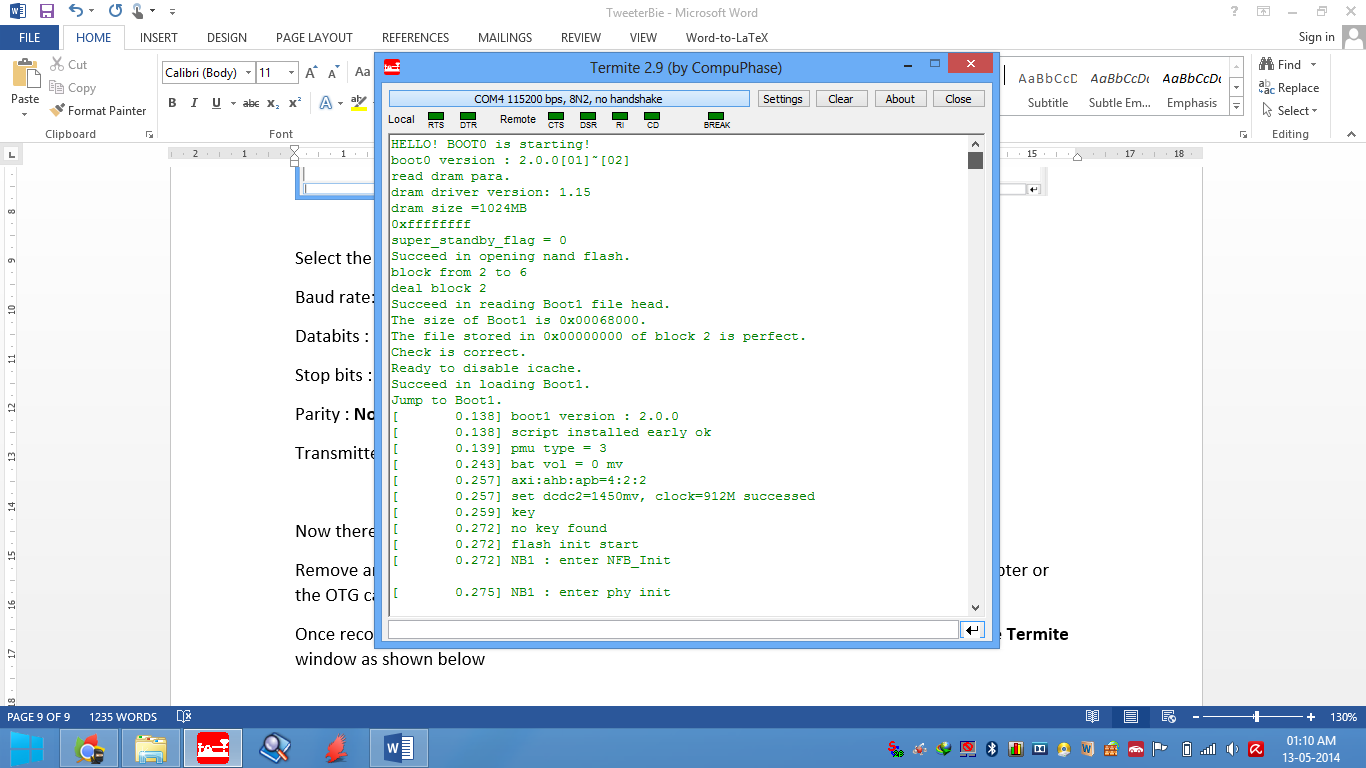Customize Quick Access Toolbar dropdown
The height and width of the screenshot is (768, 1366).
172,12
